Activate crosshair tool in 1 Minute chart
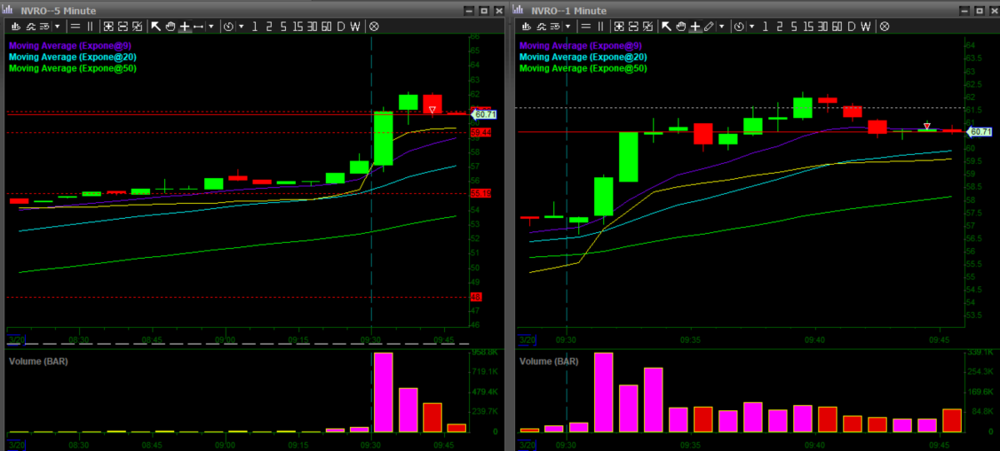The image size is (1000, 451). [x=693, y=26]
